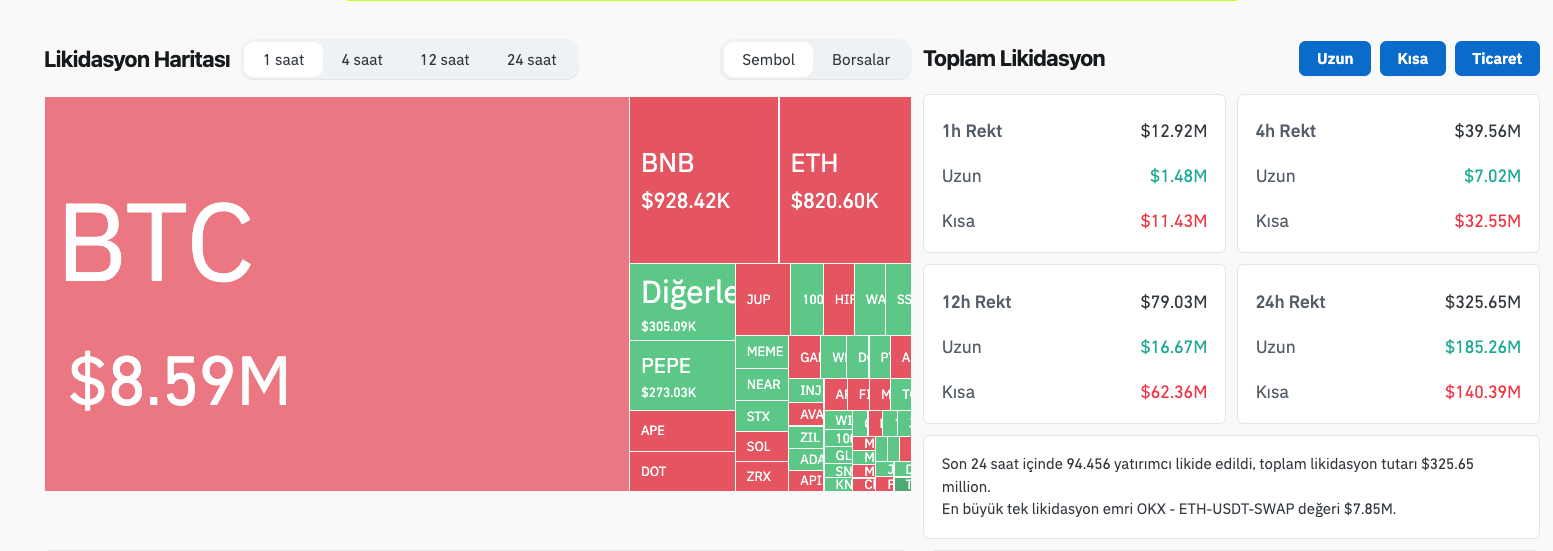Show the 12 saat liquidation map
Viewport: 1553px width, 551px height.
pyautogui.click(x=444, y=60)
